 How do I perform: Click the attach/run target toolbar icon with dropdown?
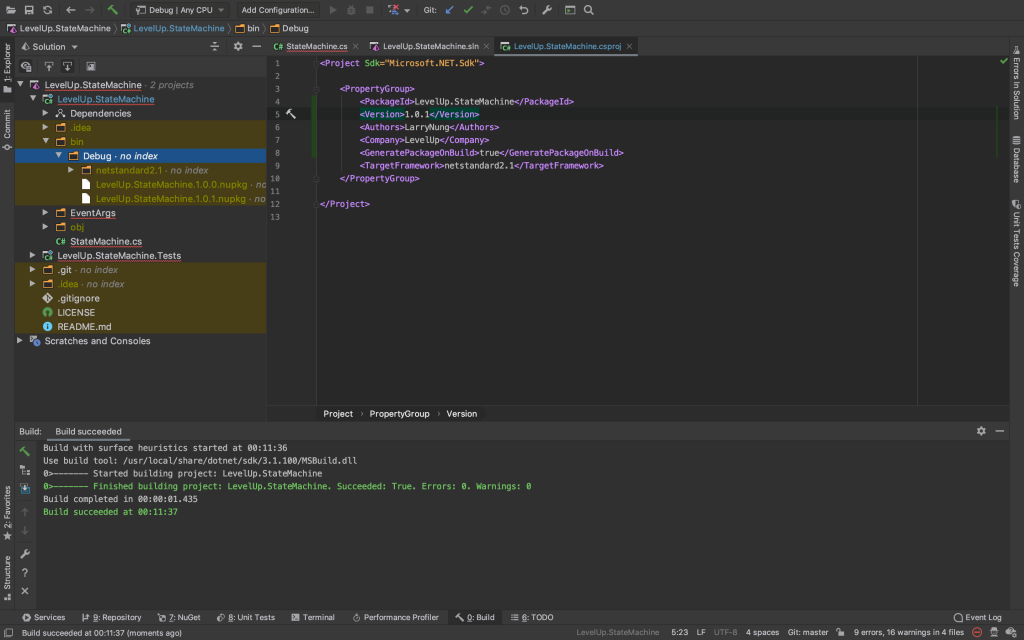pos(398,10)
